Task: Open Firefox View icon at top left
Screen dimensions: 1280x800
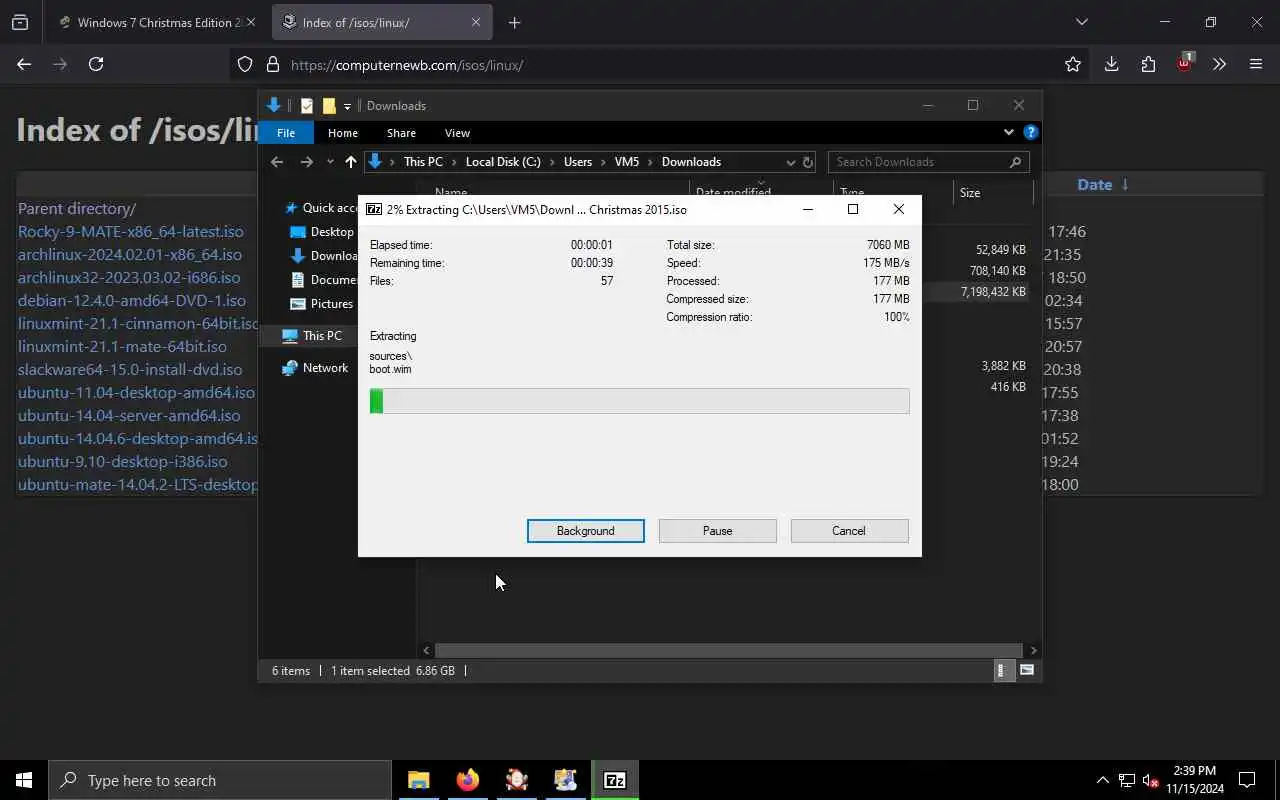Action: (x=20, y=23)
